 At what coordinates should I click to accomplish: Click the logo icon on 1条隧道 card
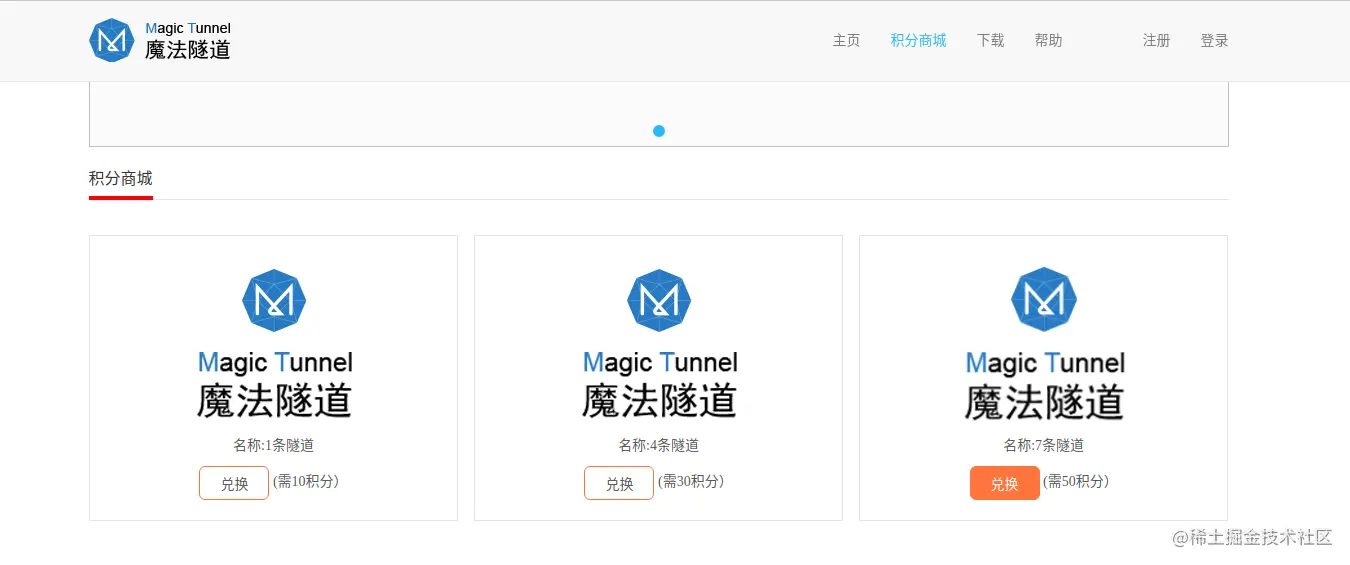(x=274, y=300)
